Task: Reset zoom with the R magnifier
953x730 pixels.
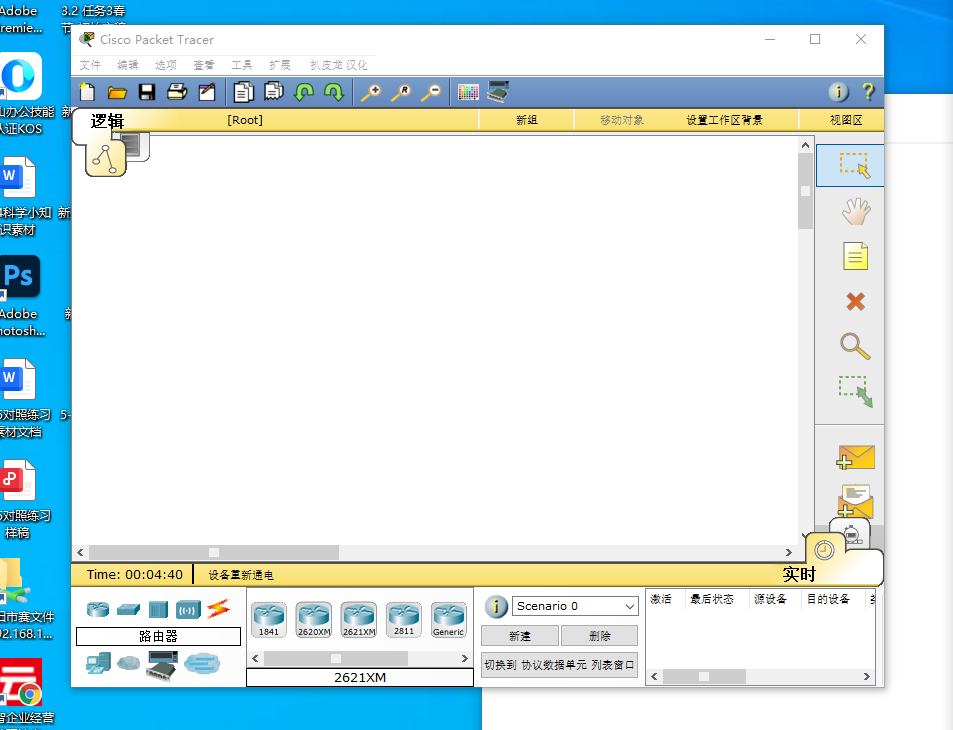Action: click(x=401, y=92)
